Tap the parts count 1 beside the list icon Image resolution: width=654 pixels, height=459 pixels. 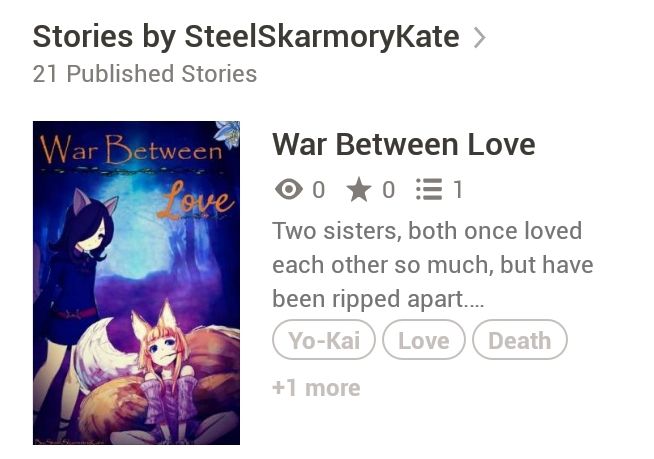pyautogui.click(x=458, y=189)
